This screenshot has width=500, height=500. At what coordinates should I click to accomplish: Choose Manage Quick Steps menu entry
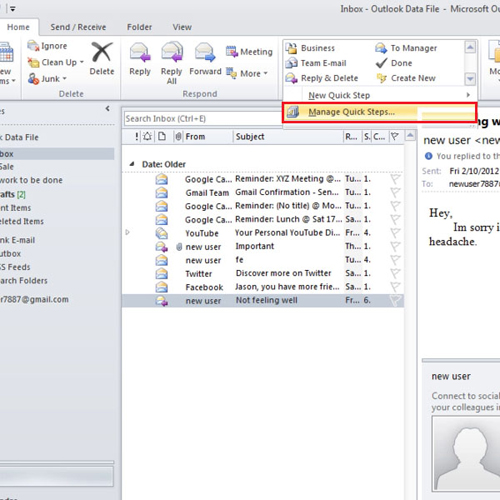click(380, 112)
